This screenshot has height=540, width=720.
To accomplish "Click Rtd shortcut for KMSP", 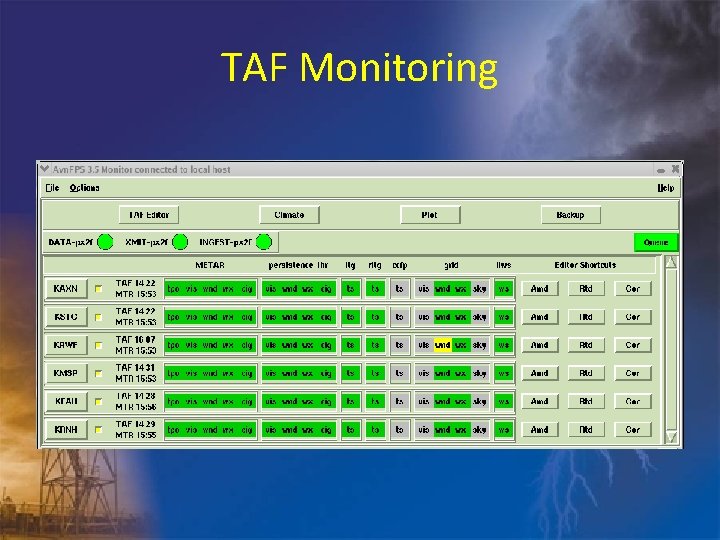I will (586, 373).
